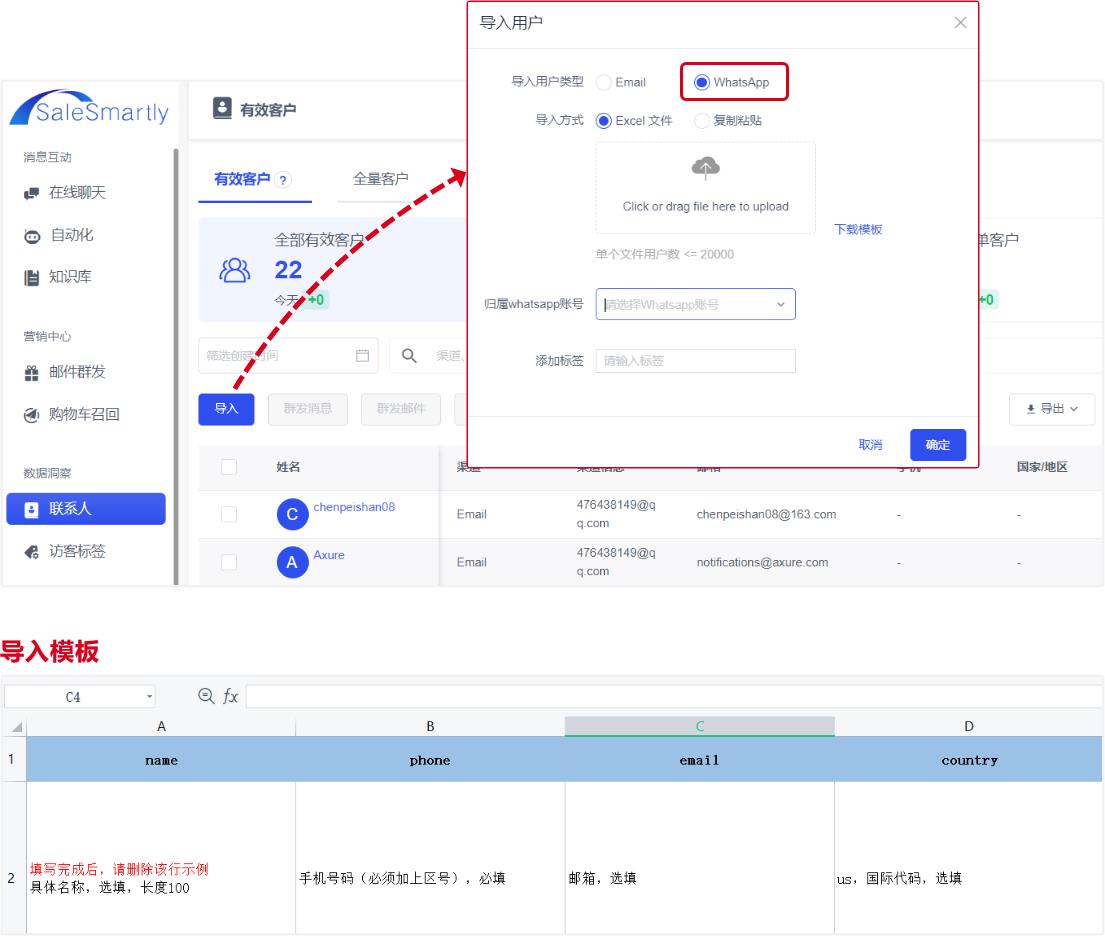Click the 邮件群发 sidebar icon
1105x936 pixels.
(x=32, y=373)
